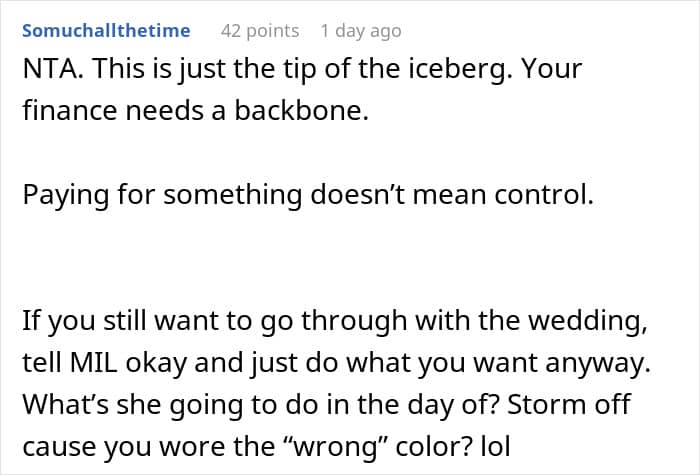The image size is (700, 475).
Task: Open the Somuchallthetime user profile link
Action: click(106, 31)
